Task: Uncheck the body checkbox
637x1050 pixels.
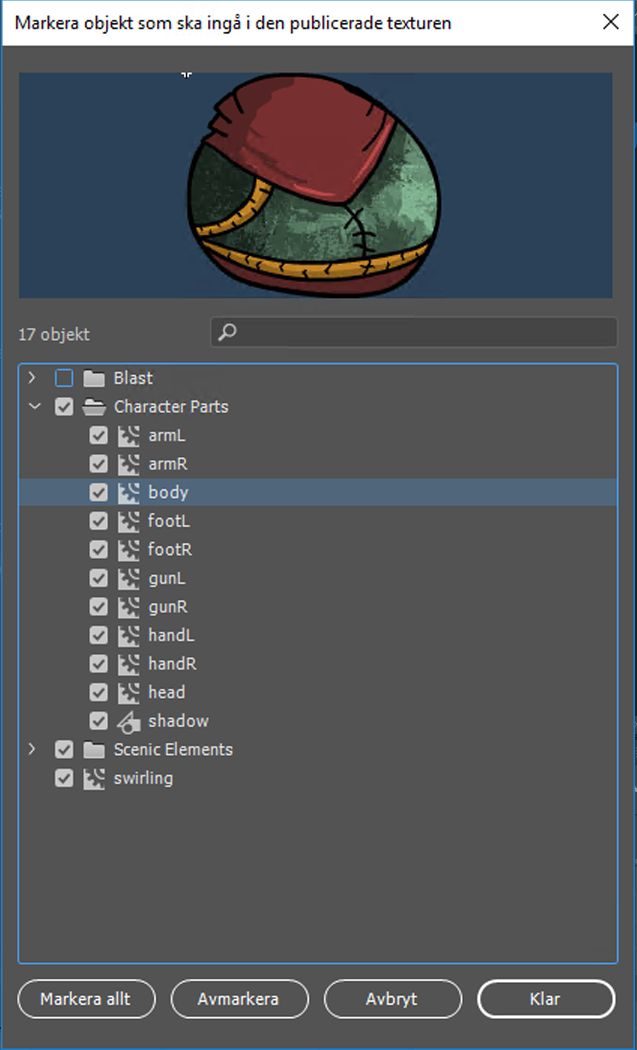Action: coord(98,493)
